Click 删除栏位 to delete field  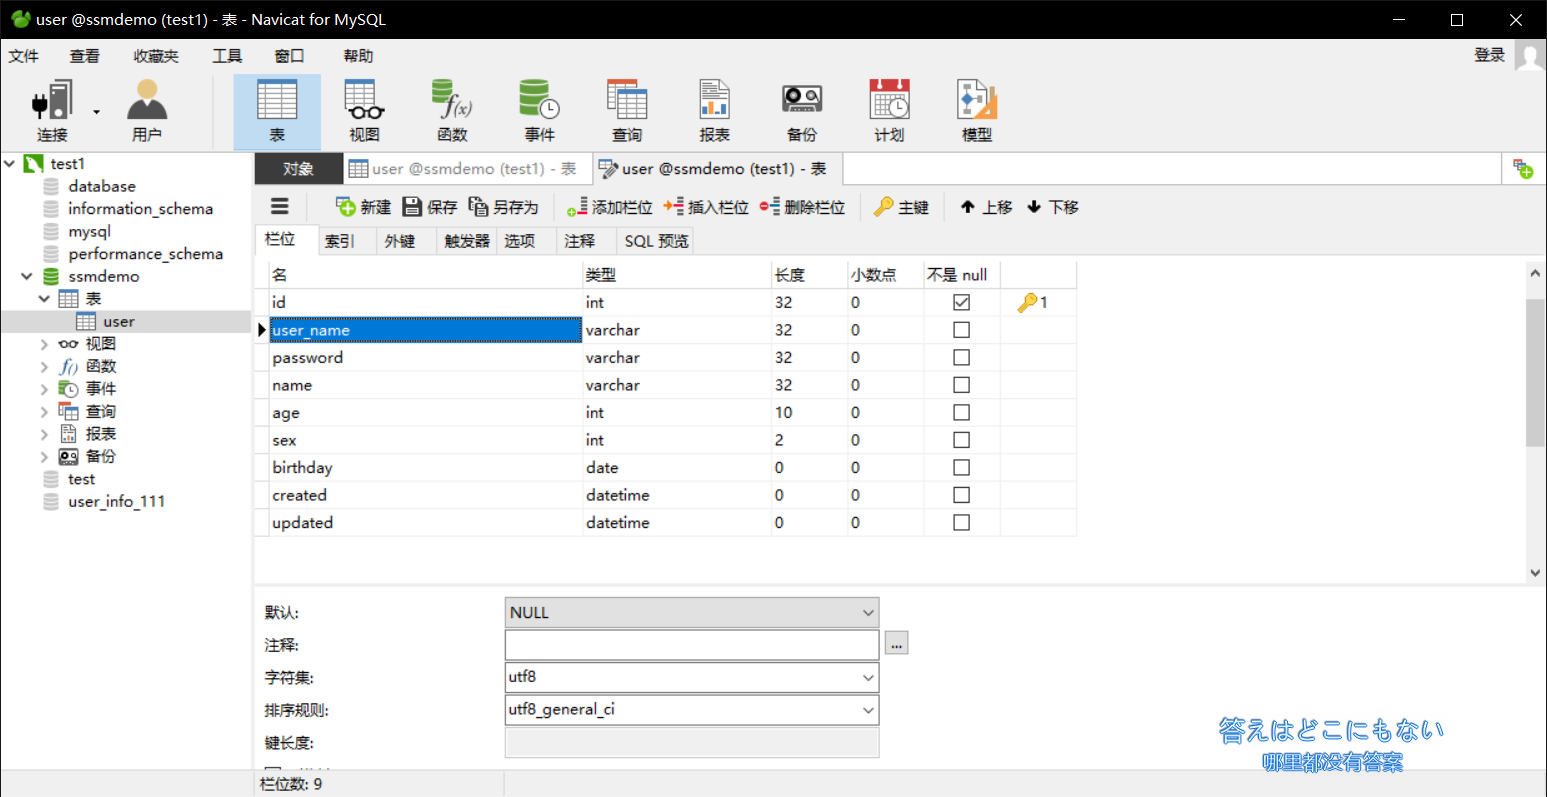pos(802,207)
